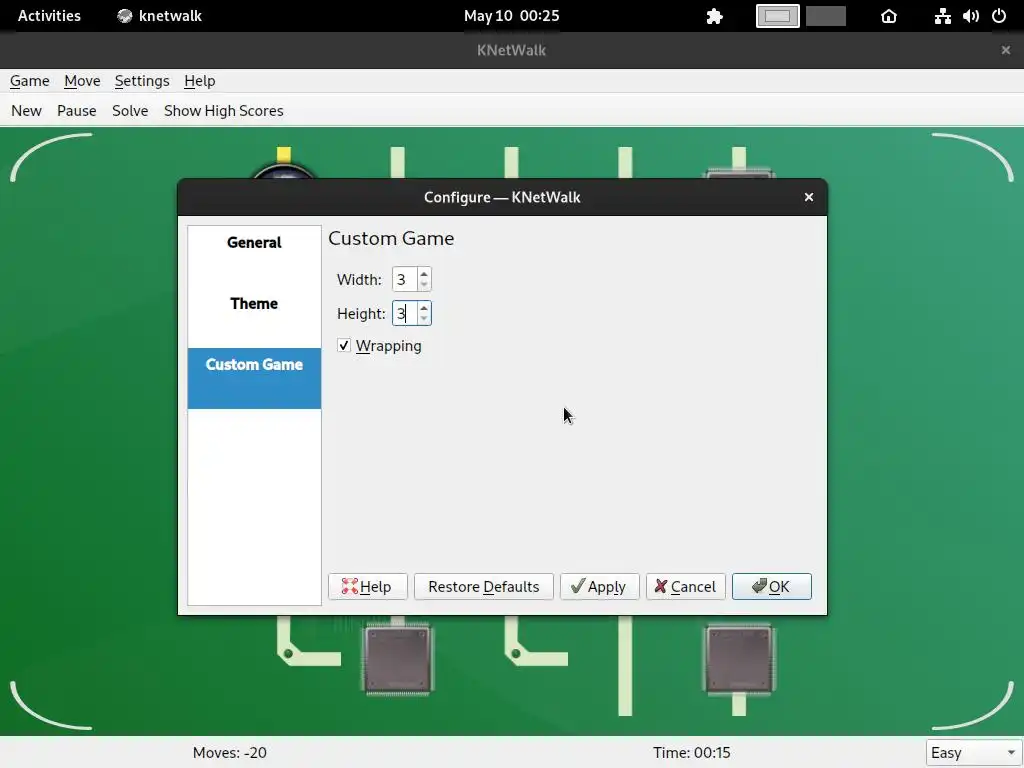
Task: Click the knetwalk app menu icon
Action: pyautogui.click(x=124, y=16)
